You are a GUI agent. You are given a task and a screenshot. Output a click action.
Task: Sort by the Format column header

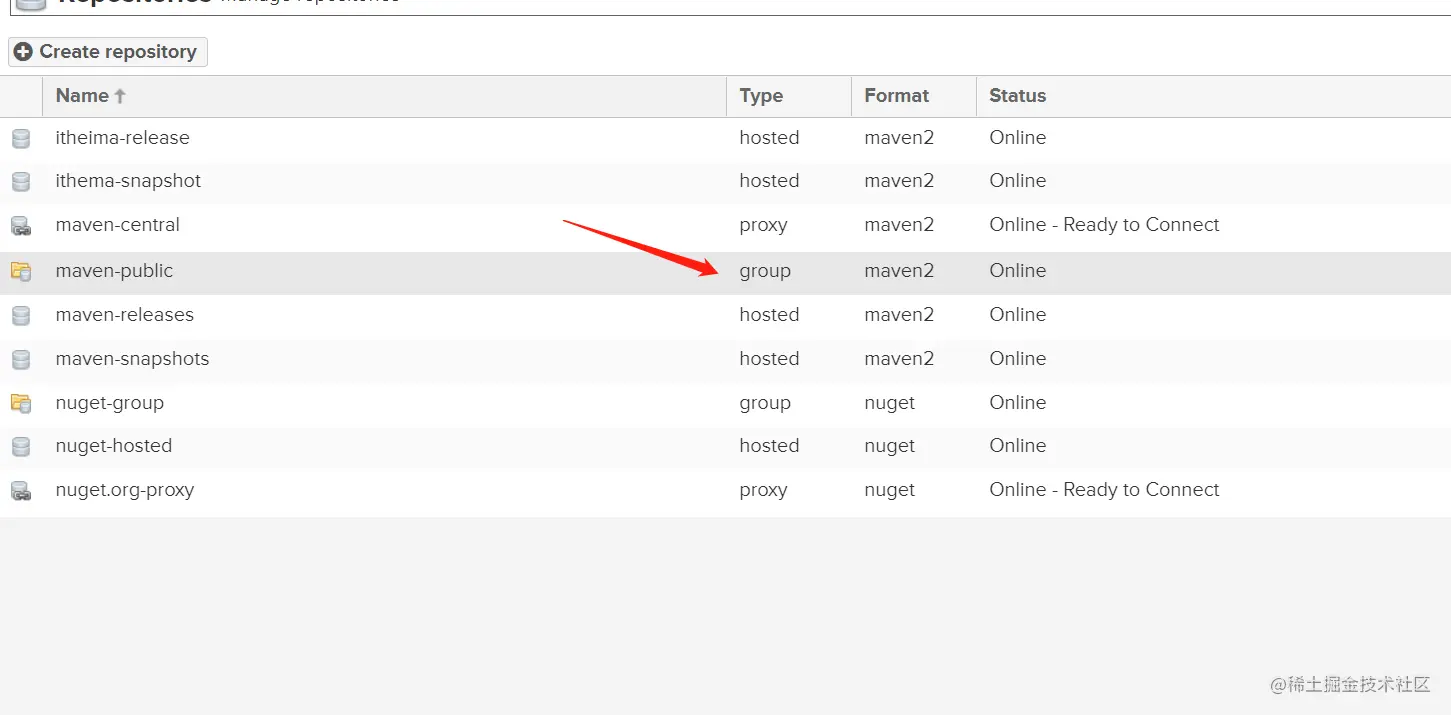[x=914, y=96]
